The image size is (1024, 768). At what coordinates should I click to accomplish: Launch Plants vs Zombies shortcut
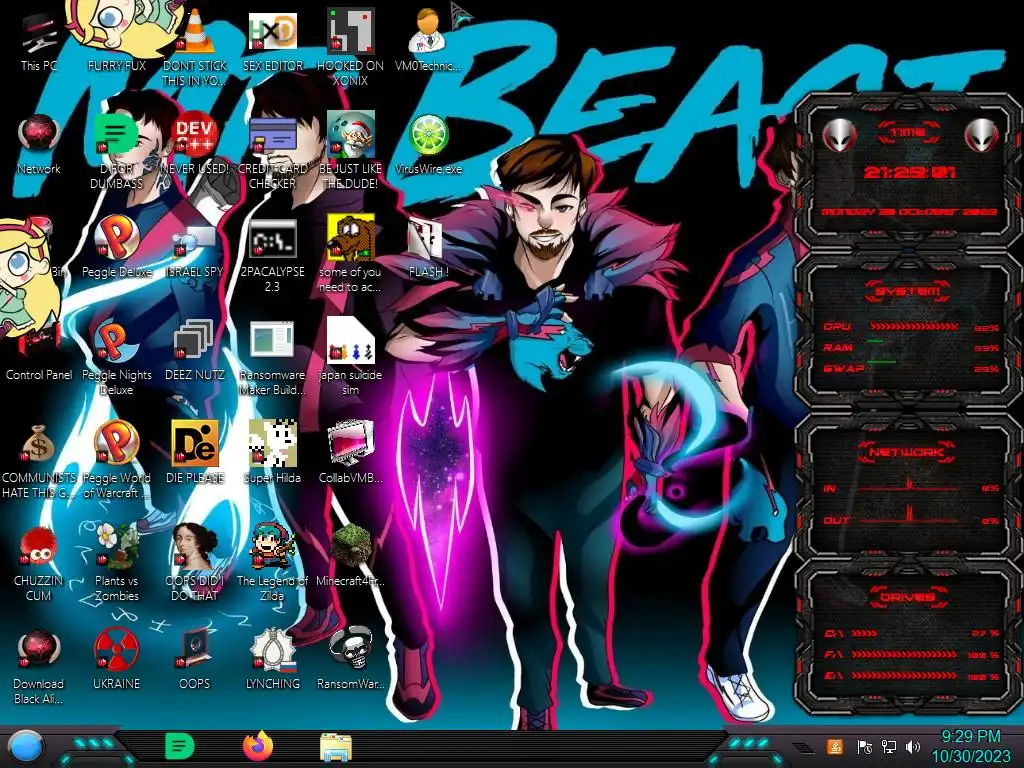click(116, 563)
